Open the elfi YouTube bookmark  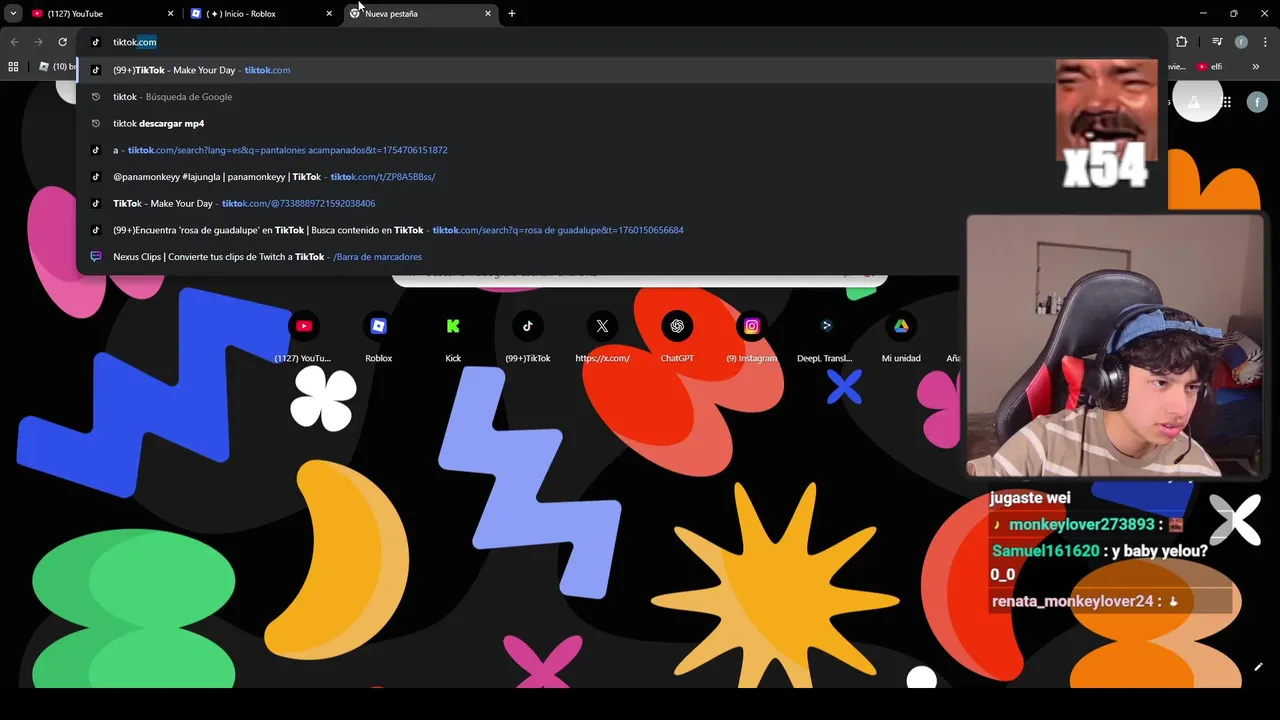1210,67
